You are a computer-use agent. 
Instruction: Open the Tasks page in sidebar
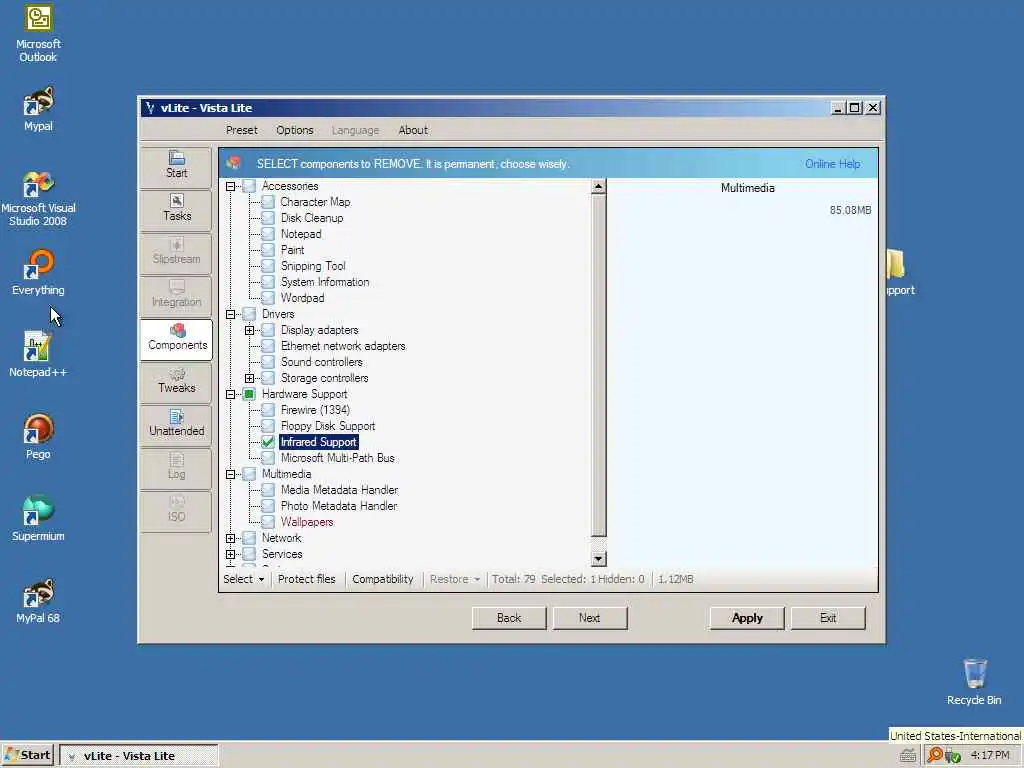click(x=176, y=209)
